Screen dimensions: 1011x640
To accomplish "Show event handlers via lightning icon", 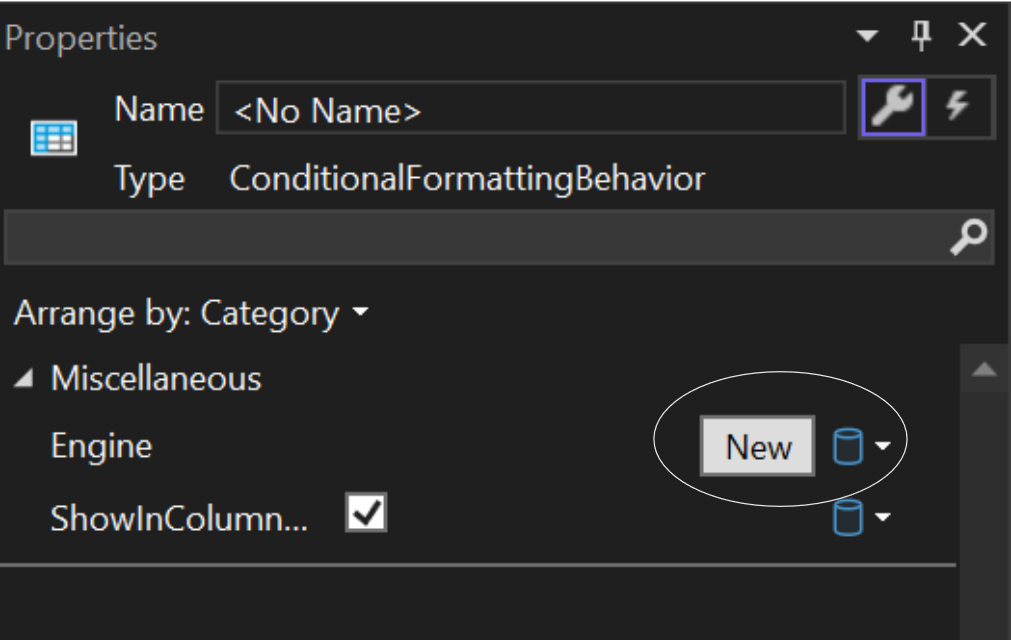I will tap(958, 106).
